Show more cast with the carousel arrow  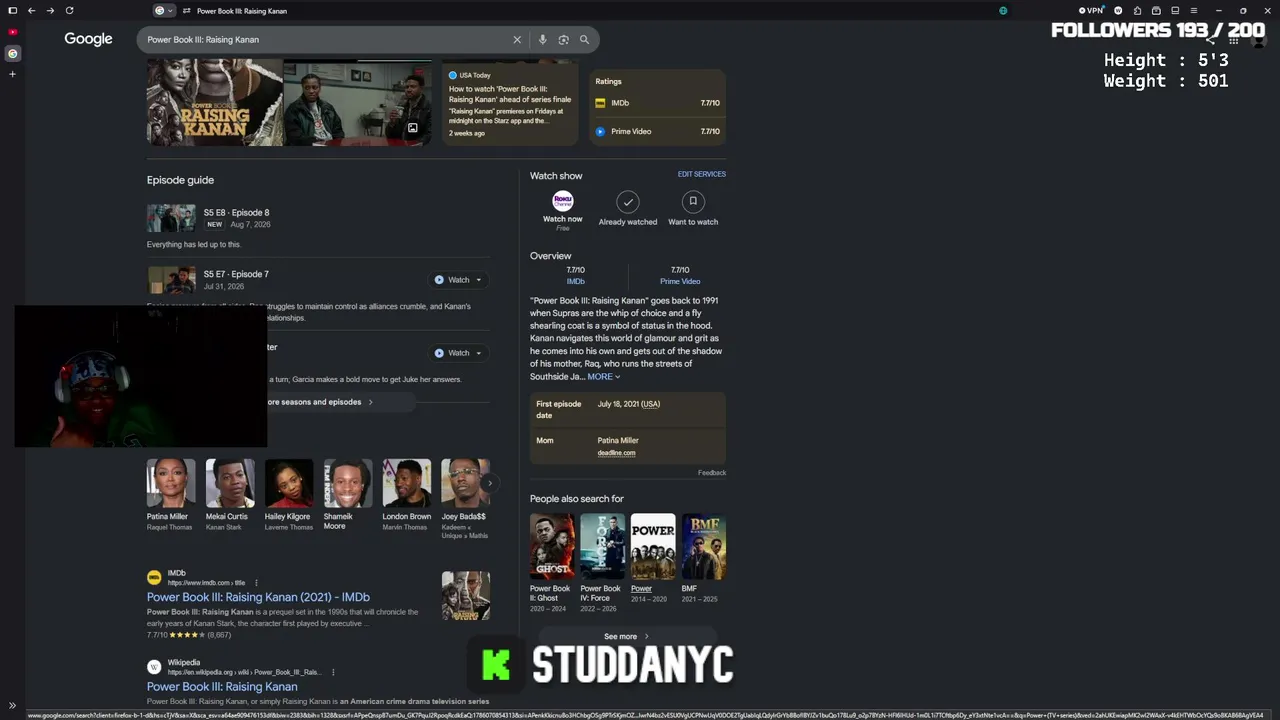[x=490, y=483]
